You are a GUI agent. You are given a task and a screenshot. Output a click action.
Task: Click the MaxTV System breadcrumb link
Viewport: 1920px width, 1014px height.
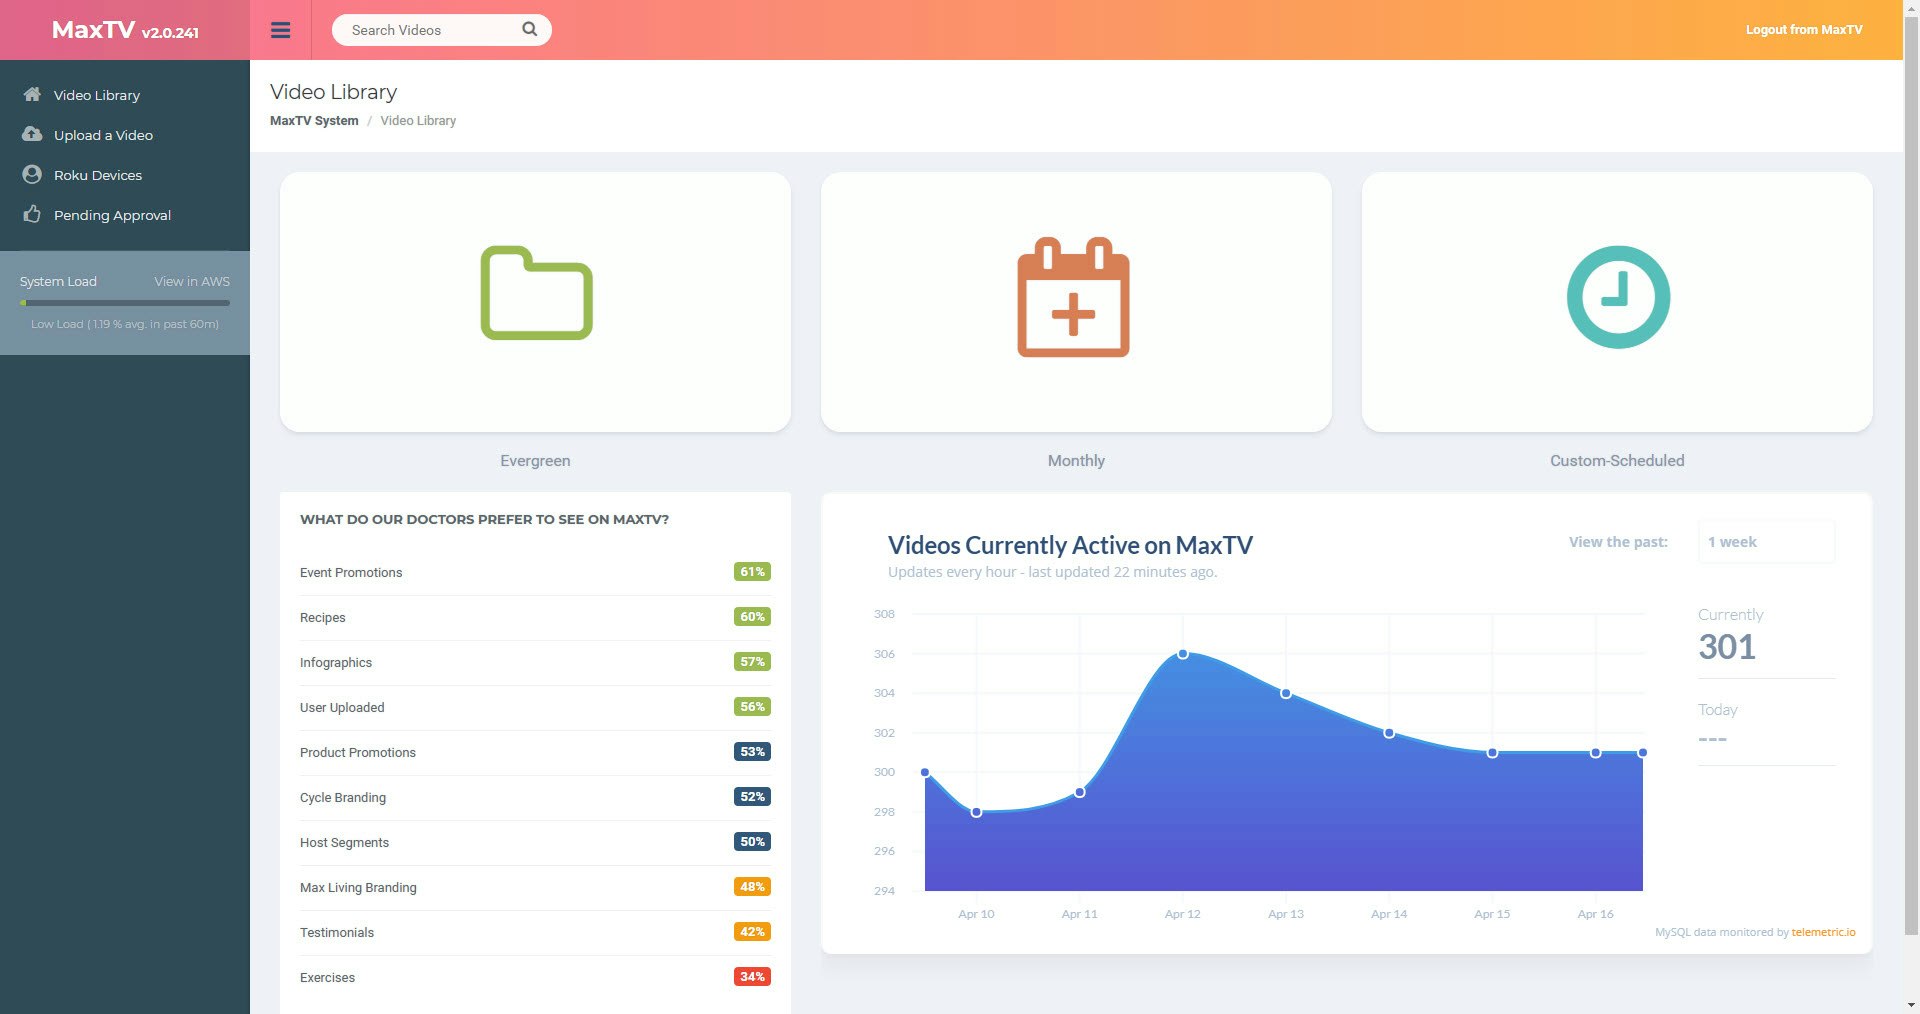coord(314,120)
